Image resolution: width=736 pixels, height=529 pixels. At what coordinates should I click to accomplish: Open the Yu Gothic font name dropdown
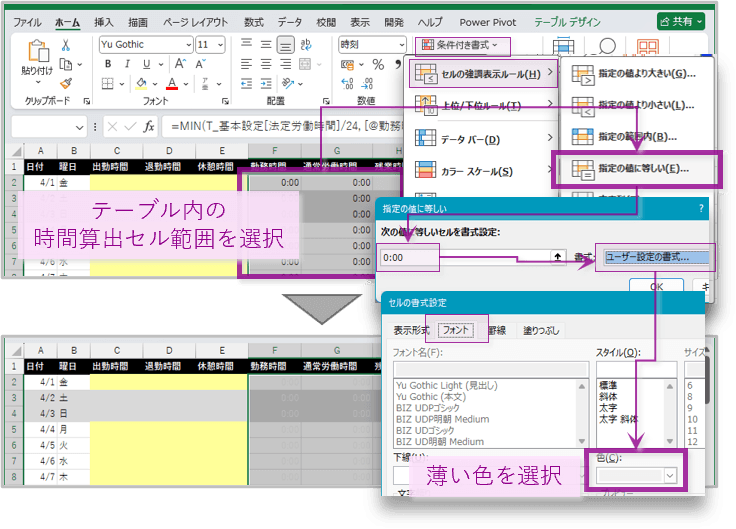(x=189, y=45)
